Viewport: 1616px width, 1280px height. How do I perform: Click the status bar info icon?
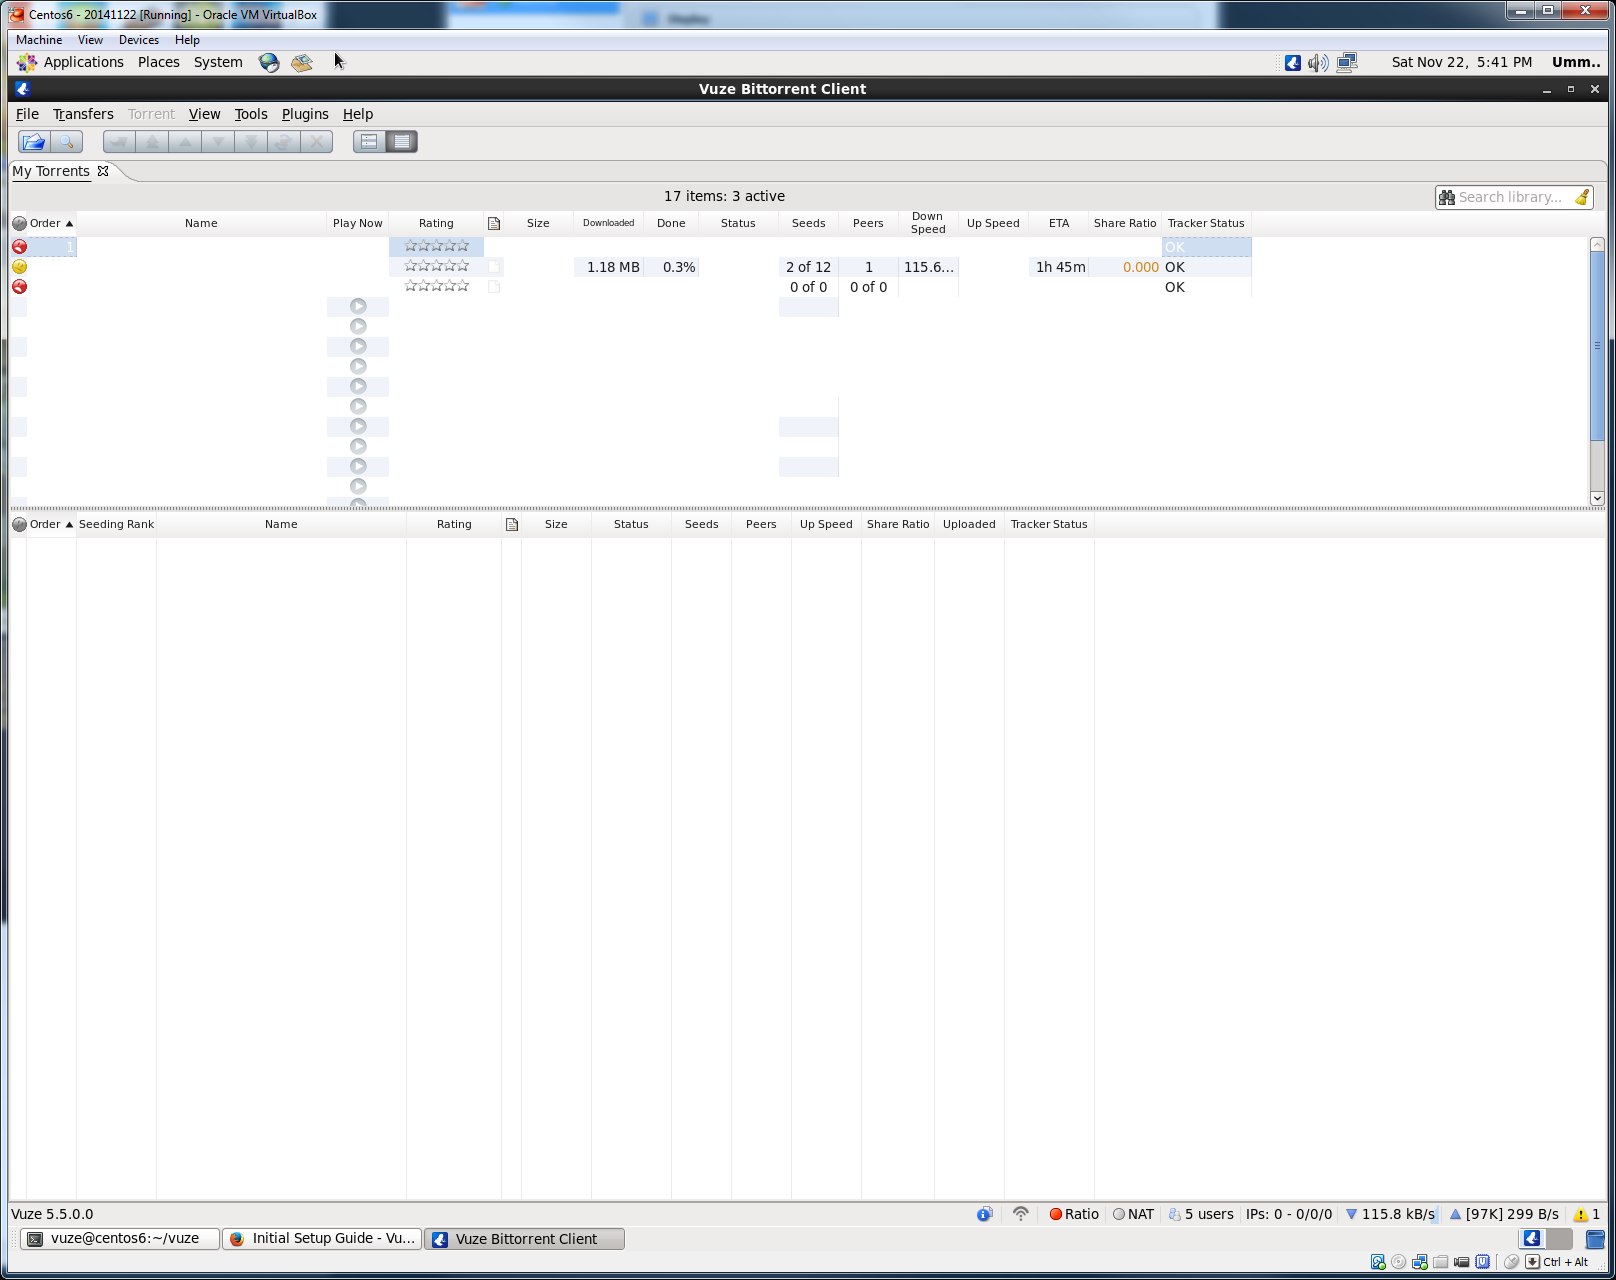(x=985, y=1214)
